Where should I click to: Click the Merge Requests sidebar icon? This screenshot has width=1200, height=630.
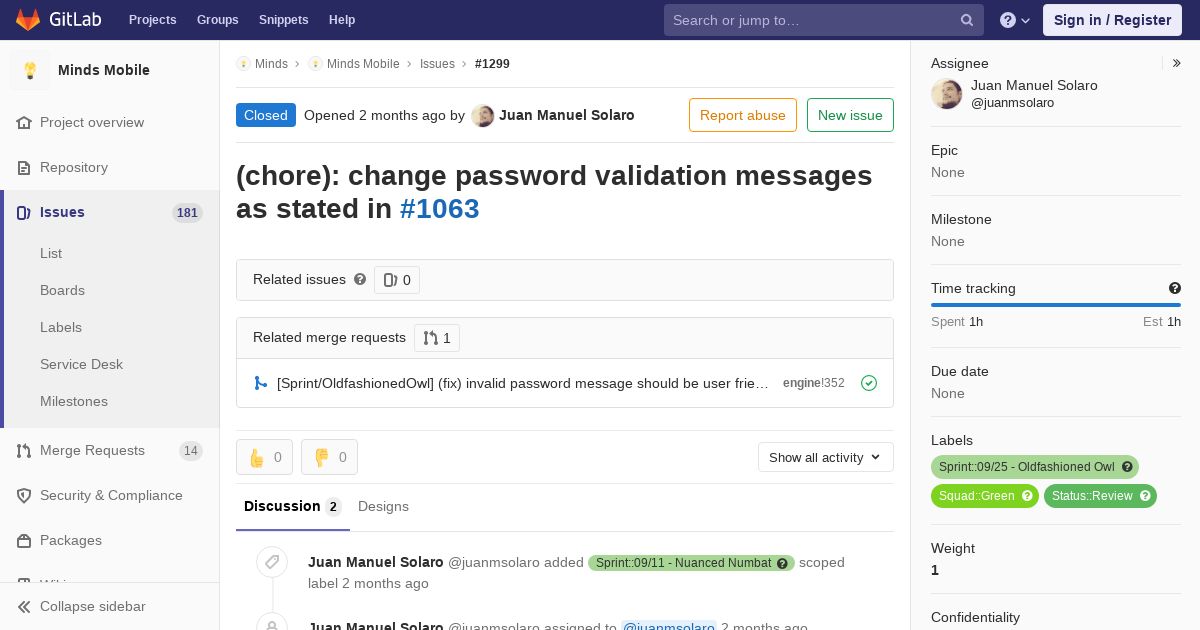pyautogui.click(x=24, y=450)
